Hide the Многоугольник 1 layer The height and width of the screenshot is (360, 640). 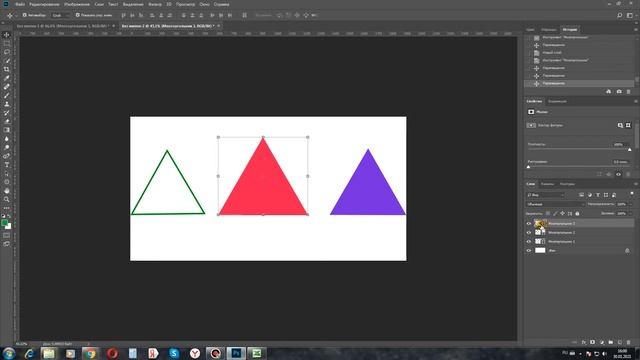529,242
